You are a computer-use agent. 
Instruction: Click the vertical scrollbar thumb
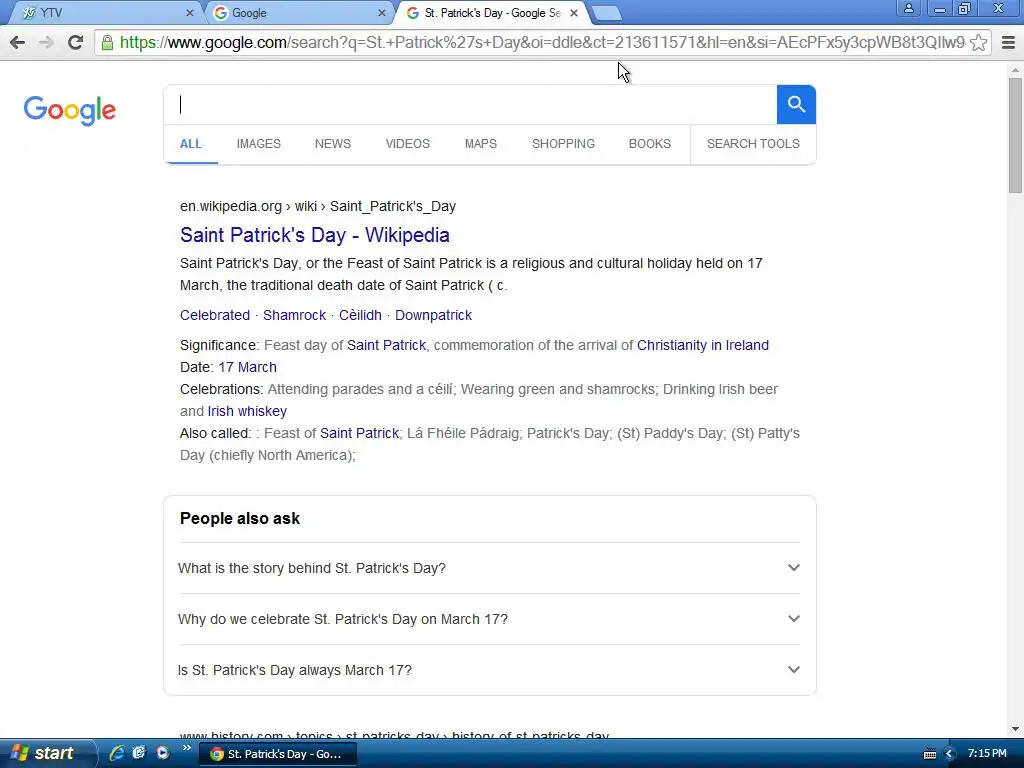point(1015,135)
